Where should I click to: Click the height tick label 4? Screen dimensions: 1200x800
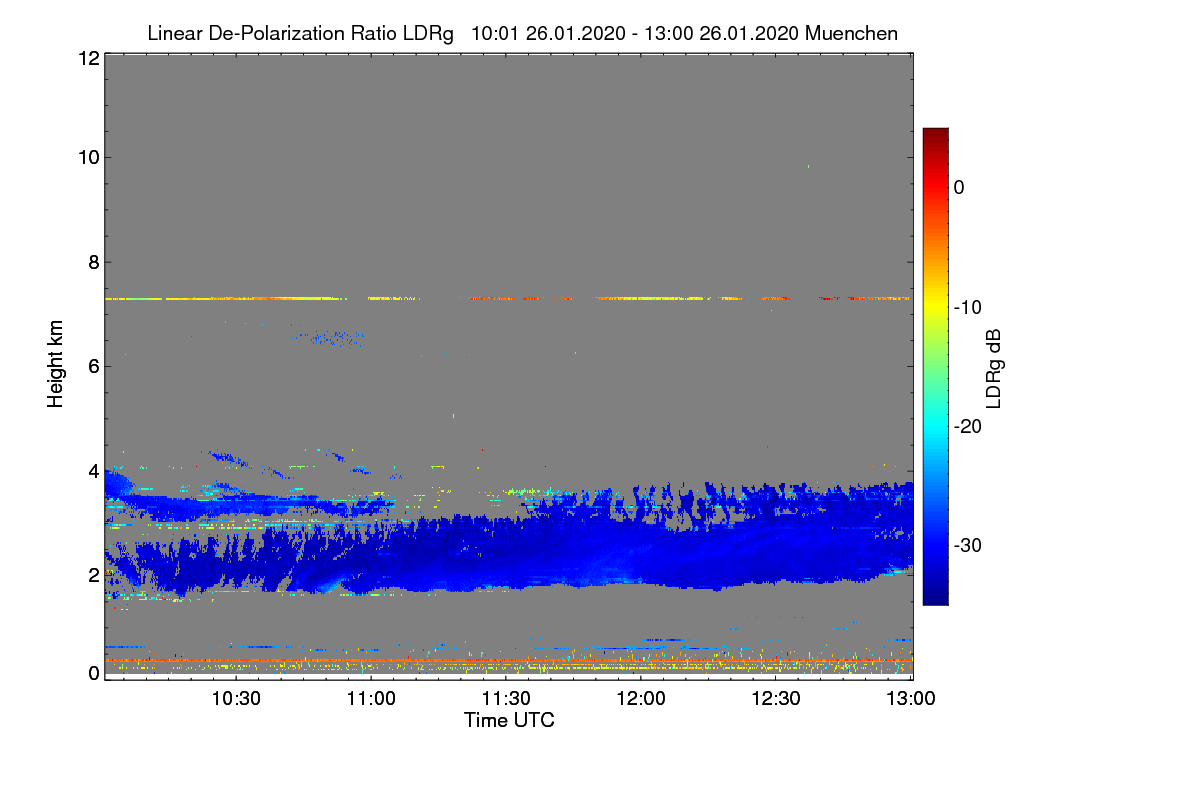click(x=92, y=470)
